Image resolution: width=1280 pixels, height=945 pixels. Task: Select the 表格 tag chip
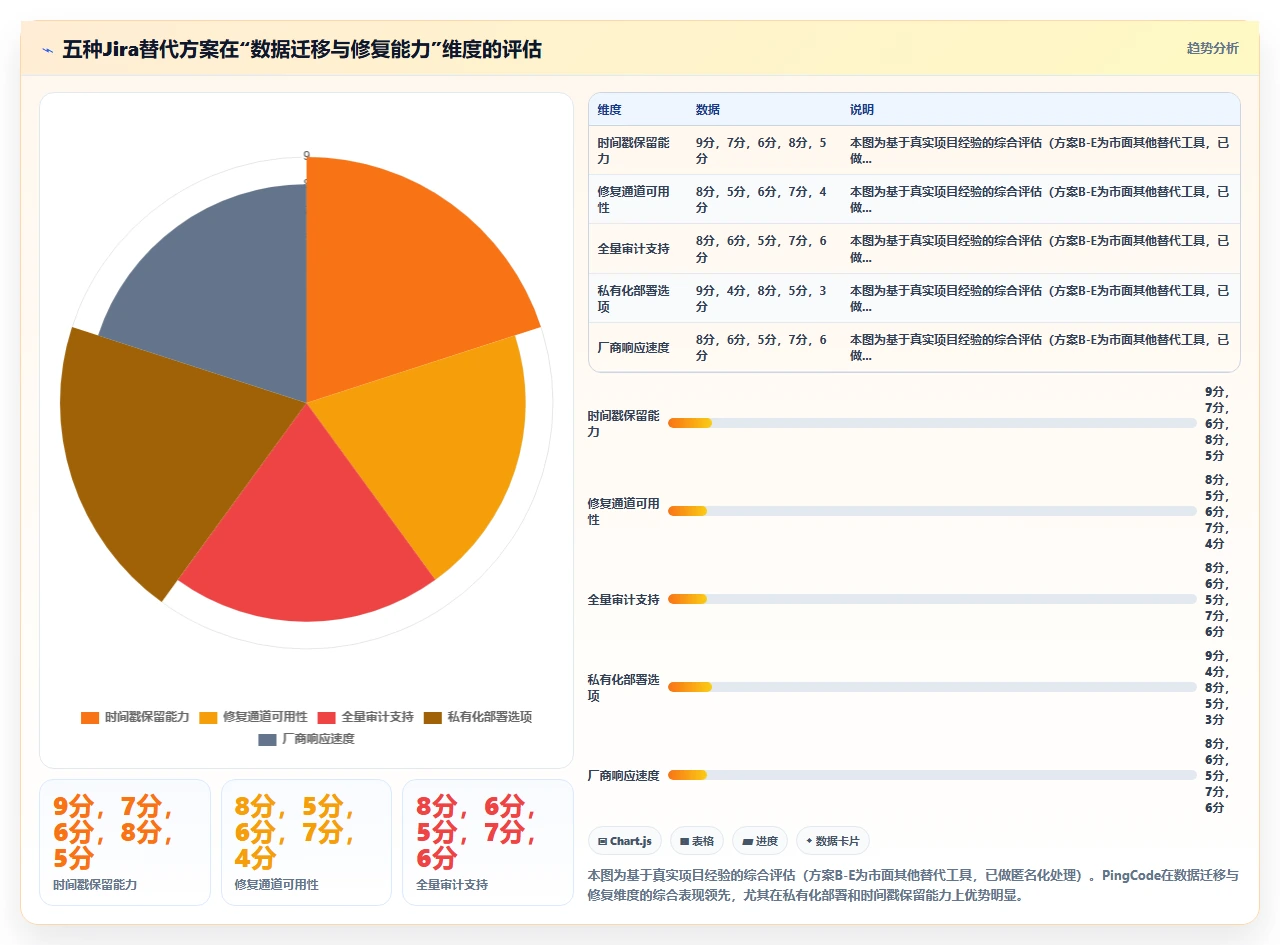(697, 841)
